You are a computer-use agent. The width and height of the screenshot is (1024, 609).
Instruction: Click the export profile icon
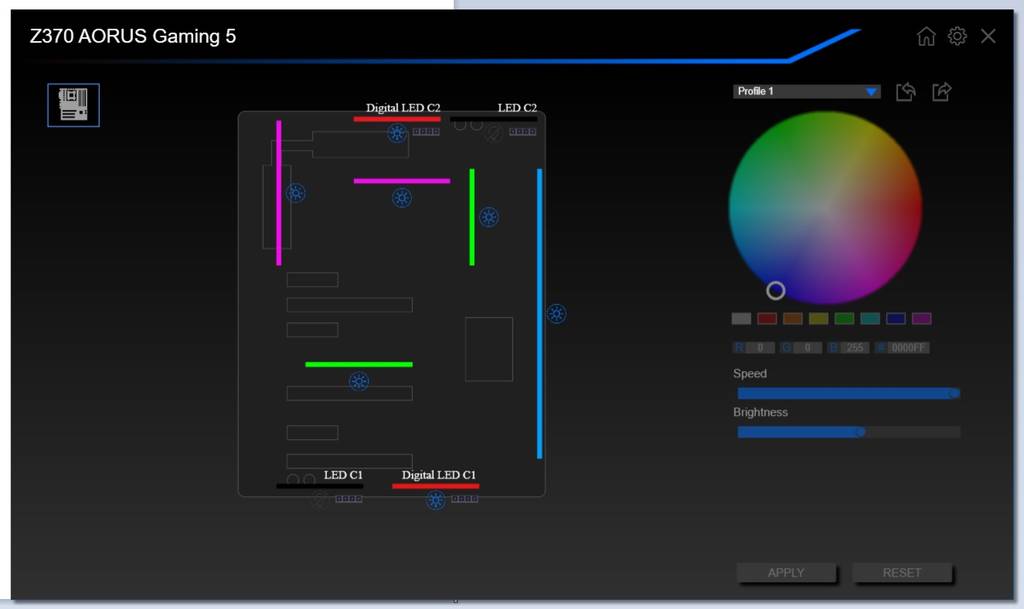point(941,91)
